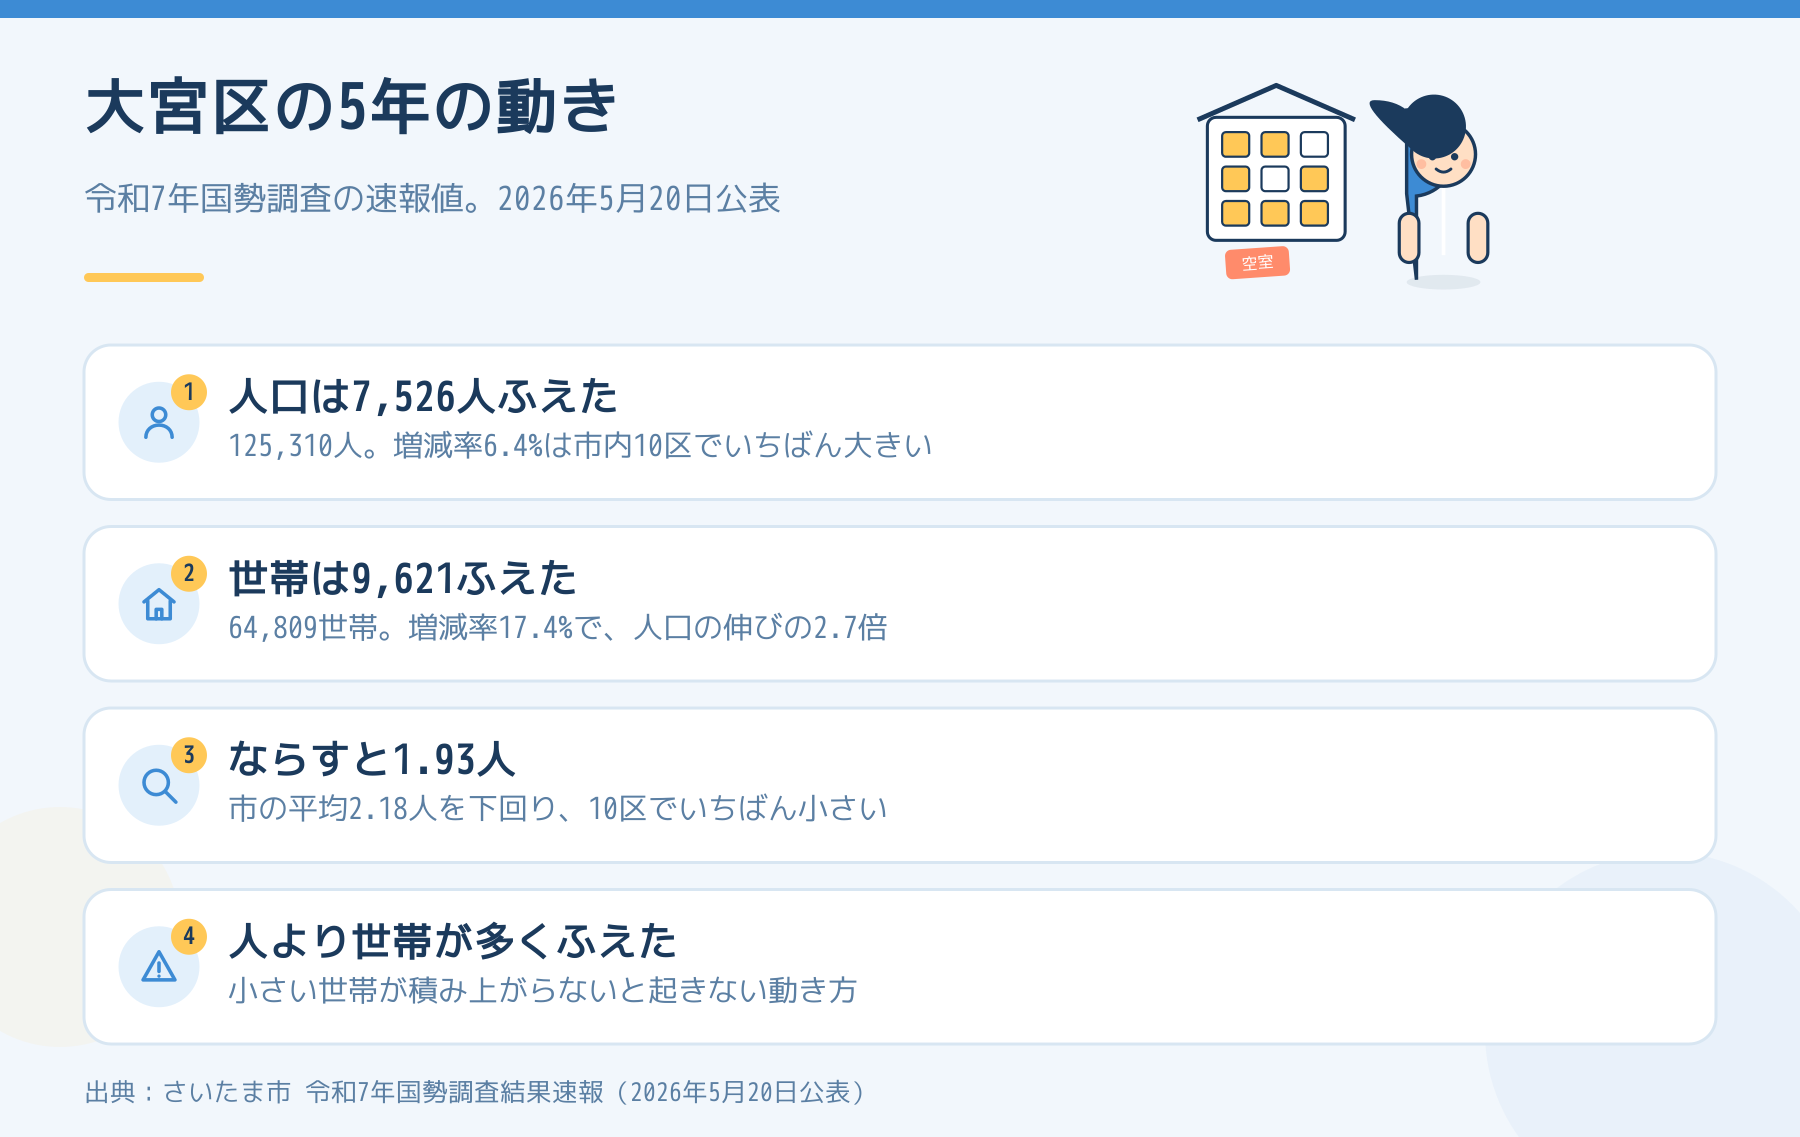Click the number 2 badge
1800x1137 pixels.
[x=189, y=574]
